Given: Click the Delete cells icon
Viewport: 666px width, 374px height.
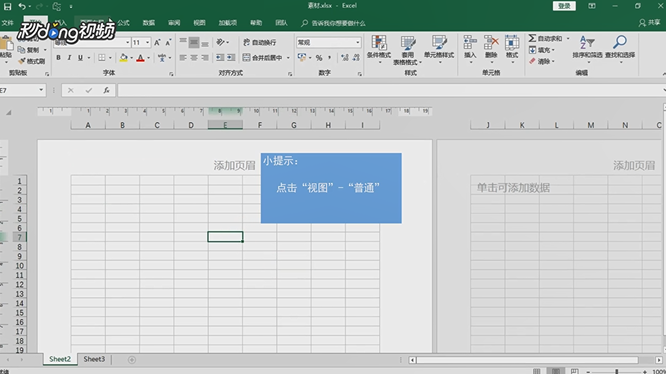Looking at the screenshot, I should pyautogui.click(x=491, y=49).
